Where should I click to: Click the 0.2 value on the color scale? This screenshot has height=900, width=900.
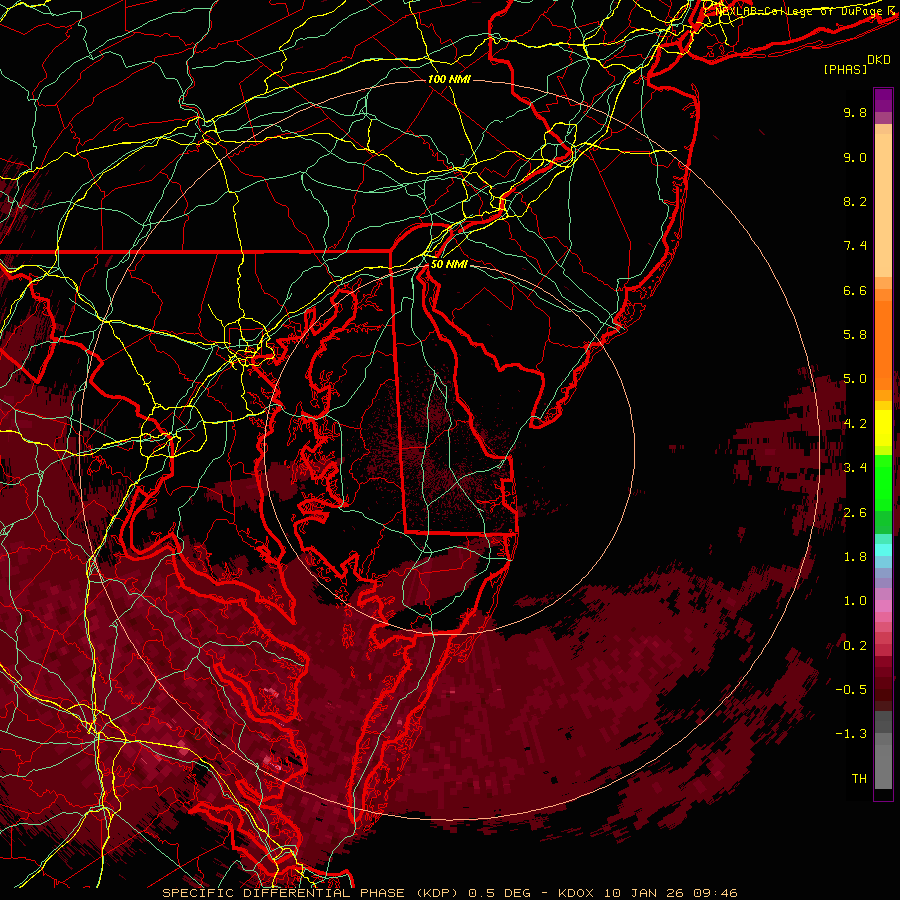click(855, 646)
